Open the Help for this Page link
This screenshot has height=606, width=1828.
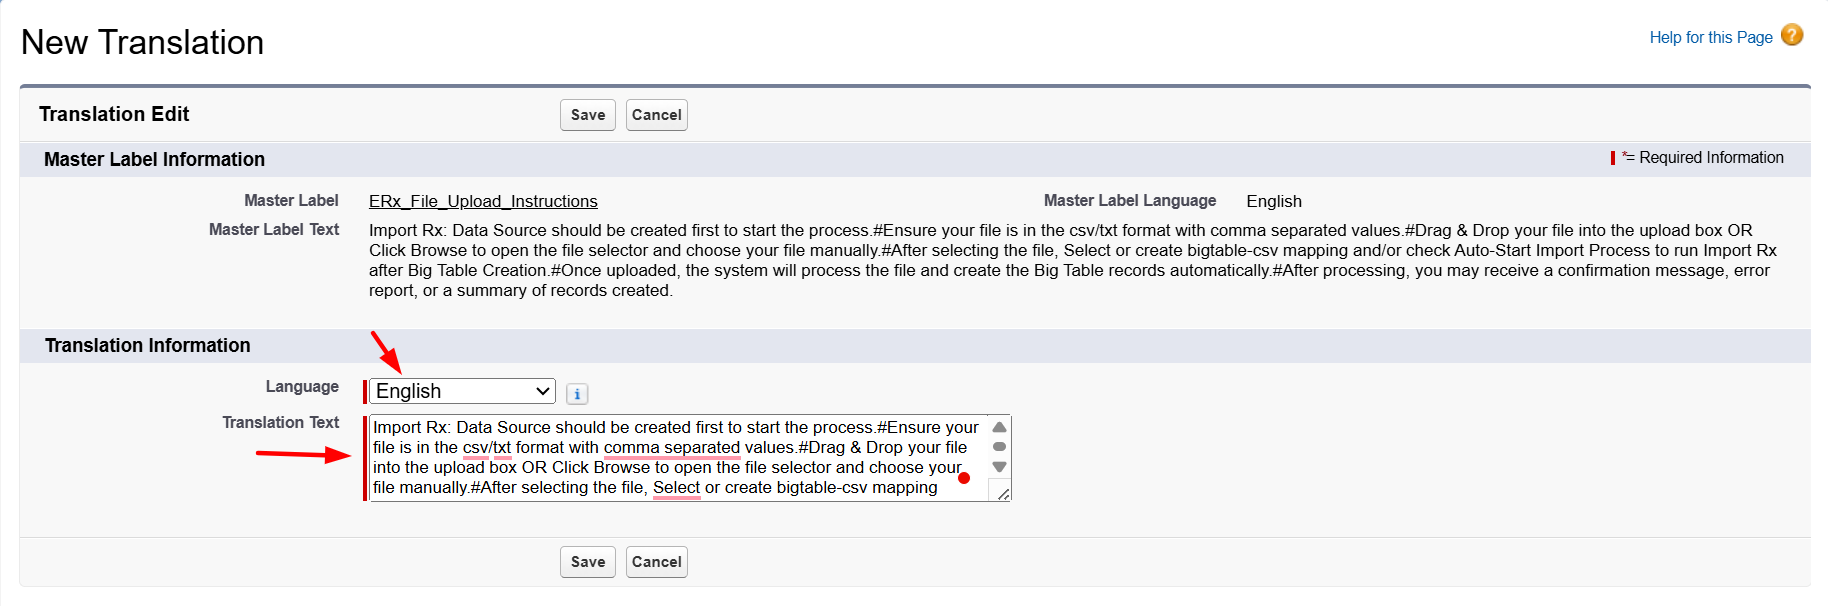(1710, 37)
